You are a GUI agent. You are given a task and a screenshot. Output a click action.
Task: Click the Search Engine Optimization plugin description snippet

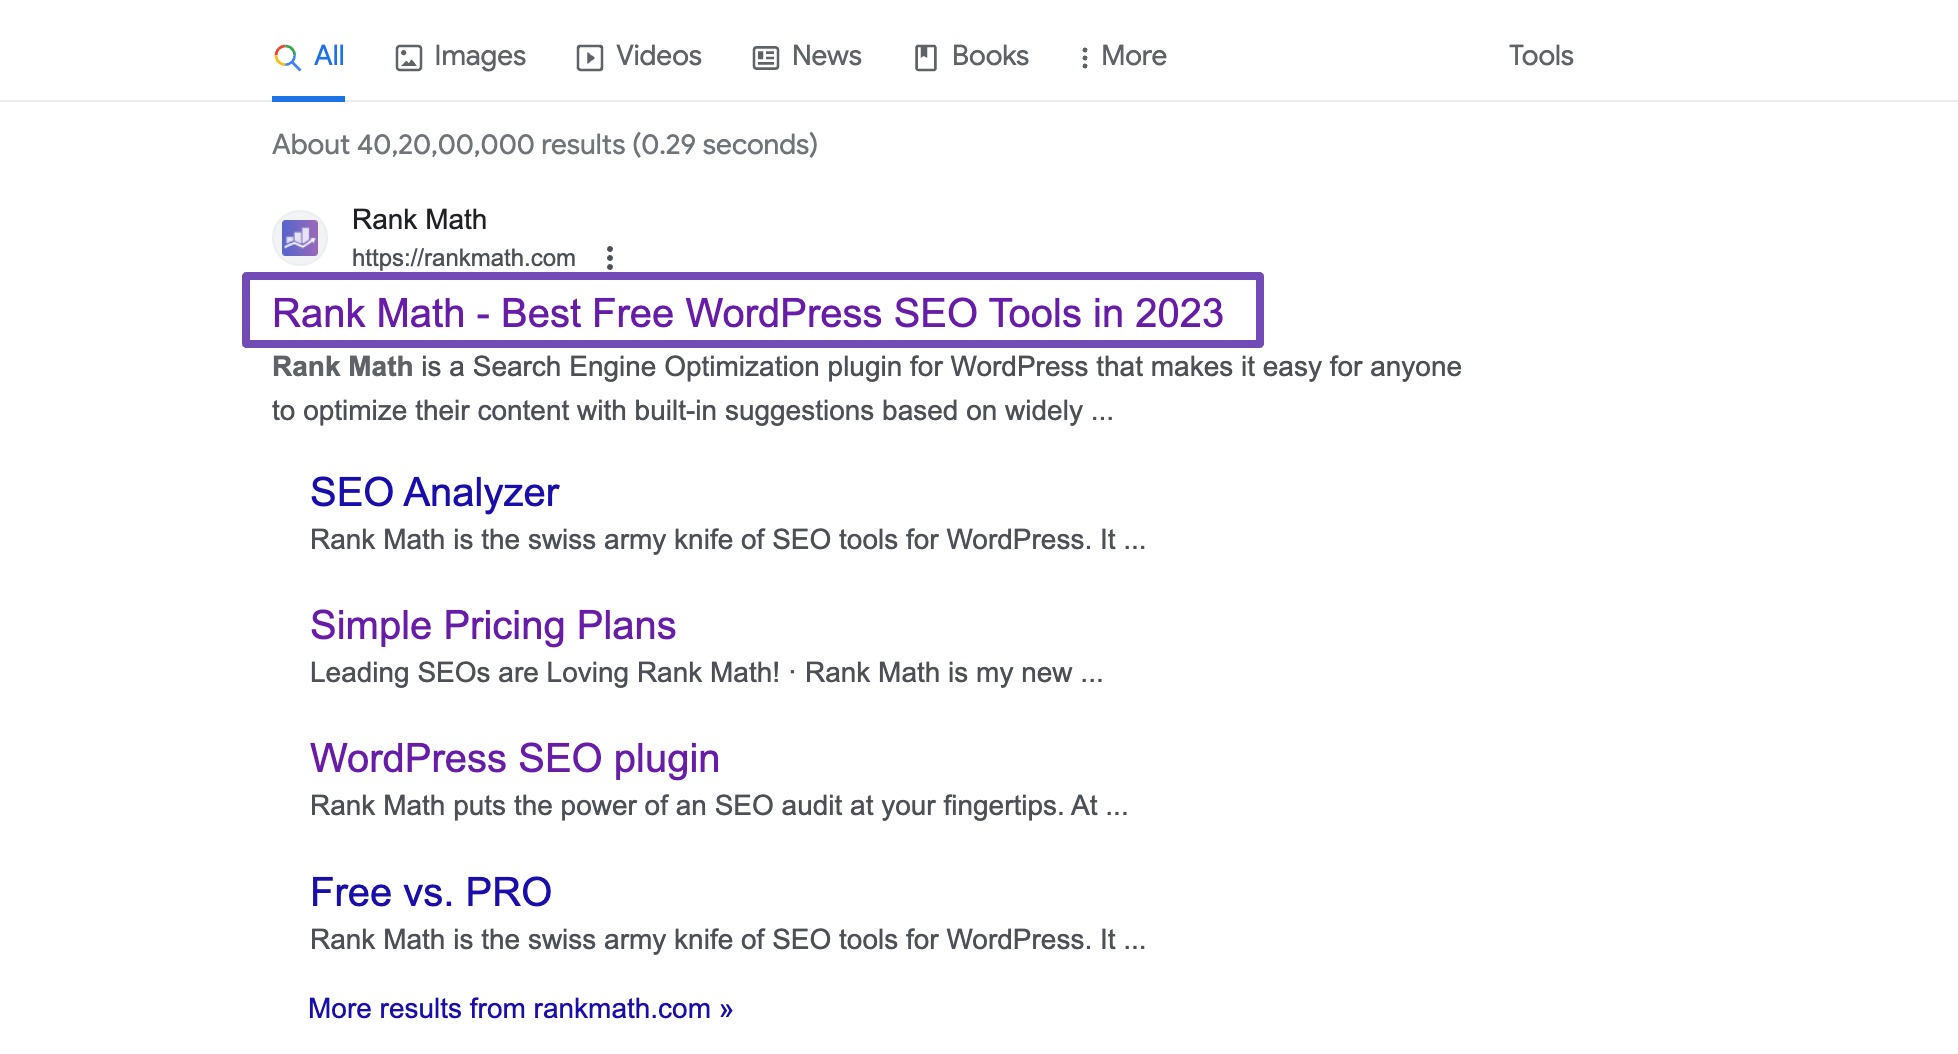(867, 388)
